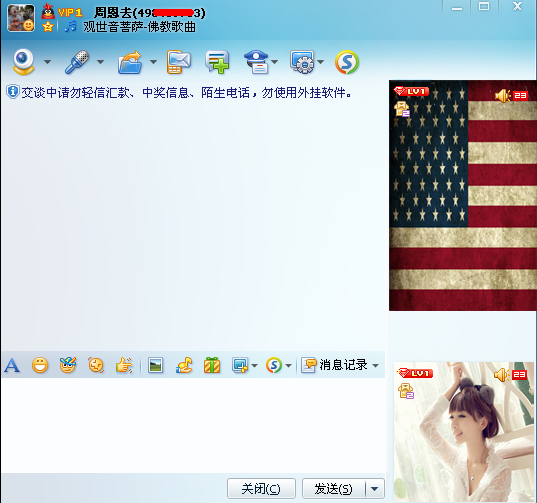The width and height of the screenshot is (537, 503).
Task: Open the music share note icon
Action: 184,365
